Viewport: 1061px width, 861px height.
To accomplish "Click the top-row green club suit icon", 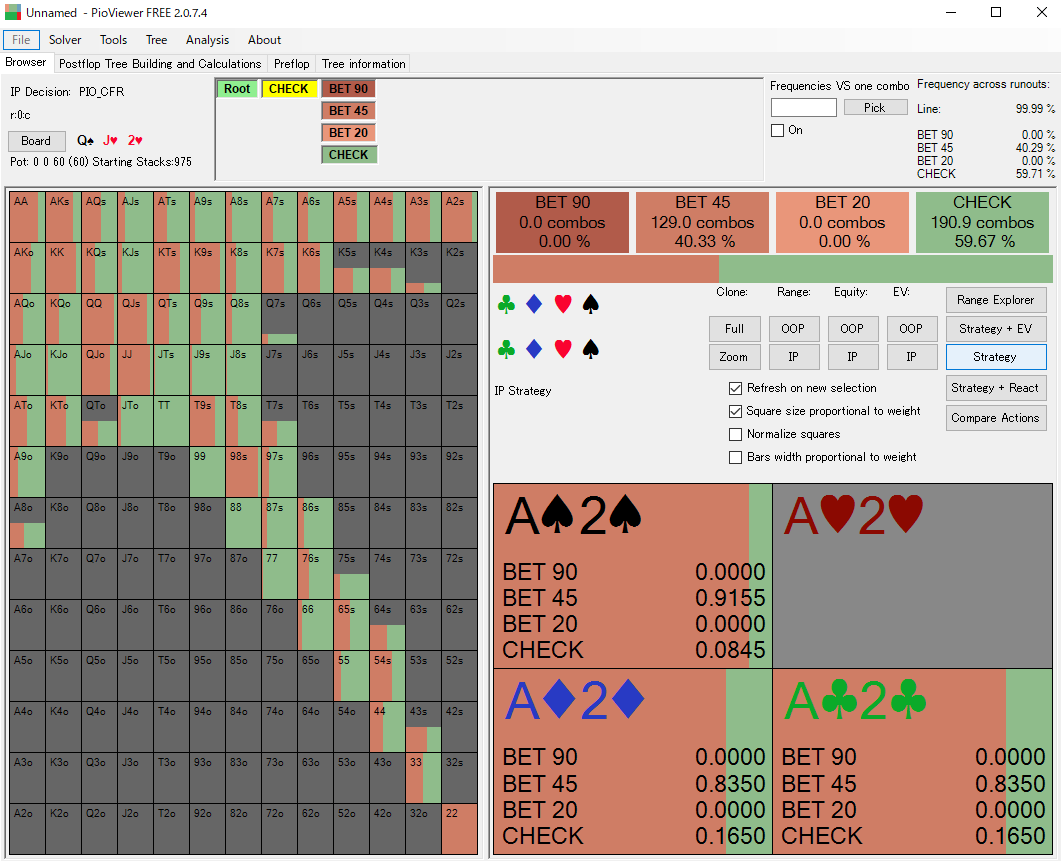I will coord(506,304).
